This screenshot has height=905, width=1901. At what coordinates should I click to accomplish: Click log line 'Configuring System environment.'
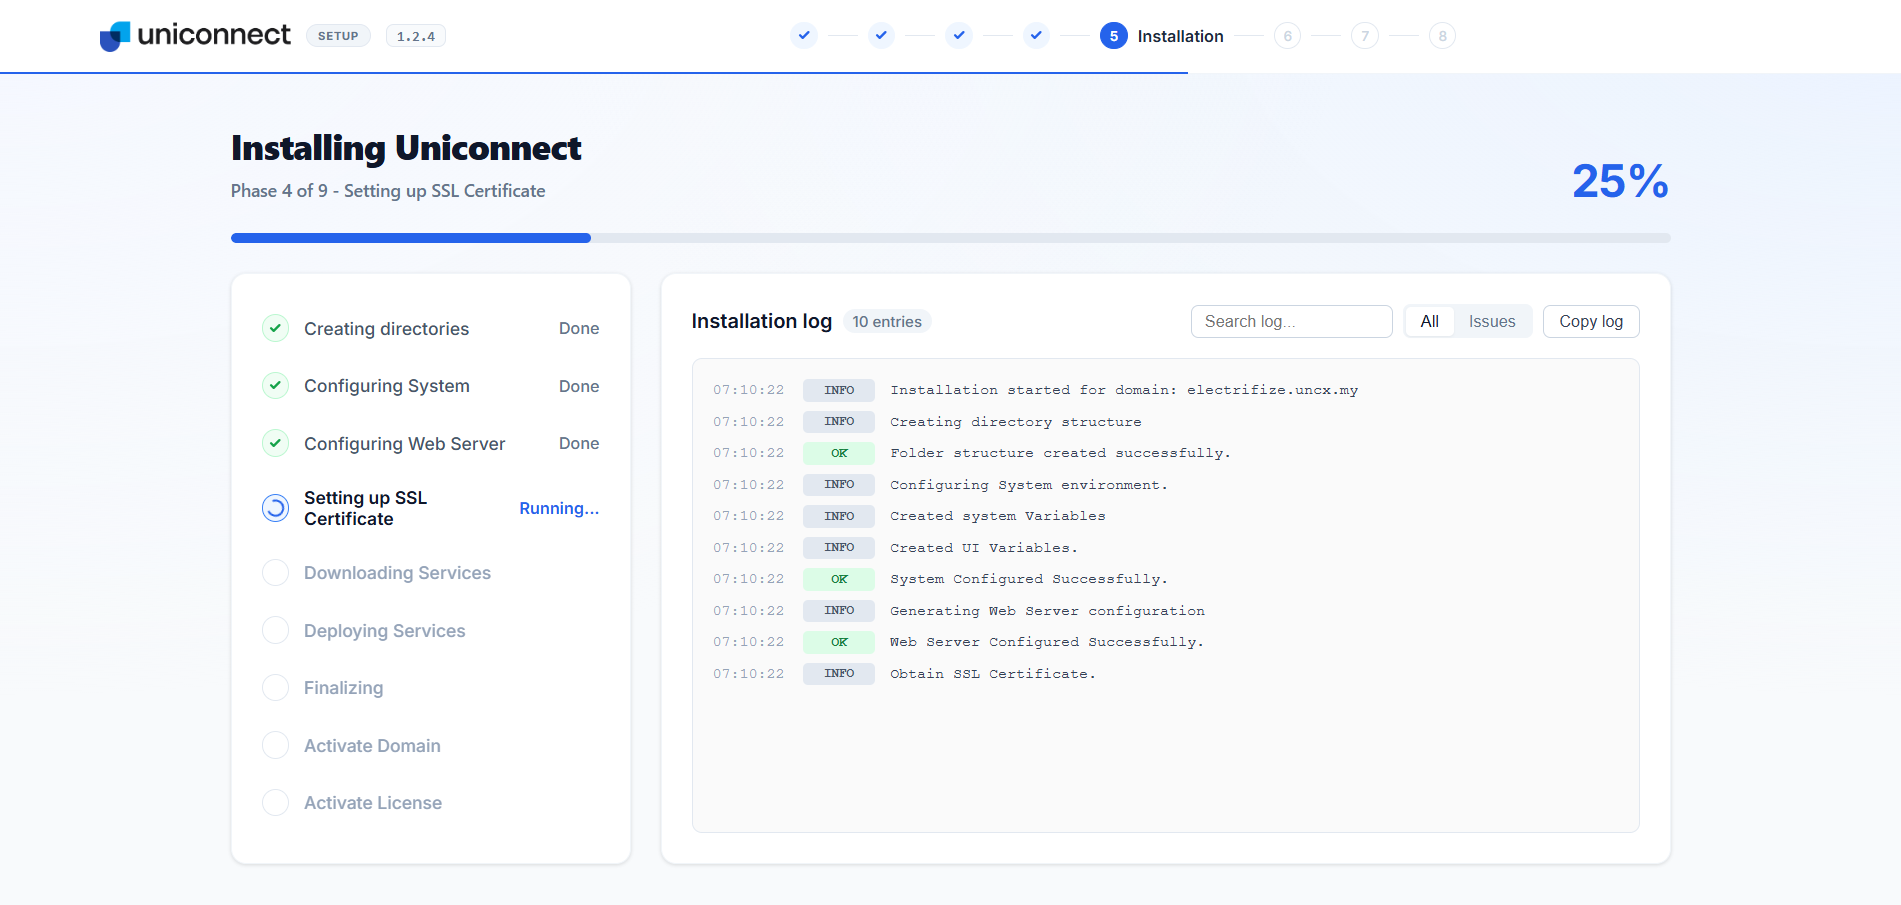point(1029,485)
